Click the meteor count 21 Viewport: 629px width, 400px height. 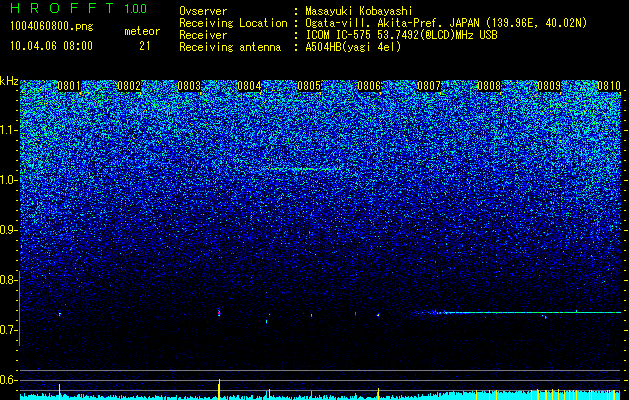[145, 46]
